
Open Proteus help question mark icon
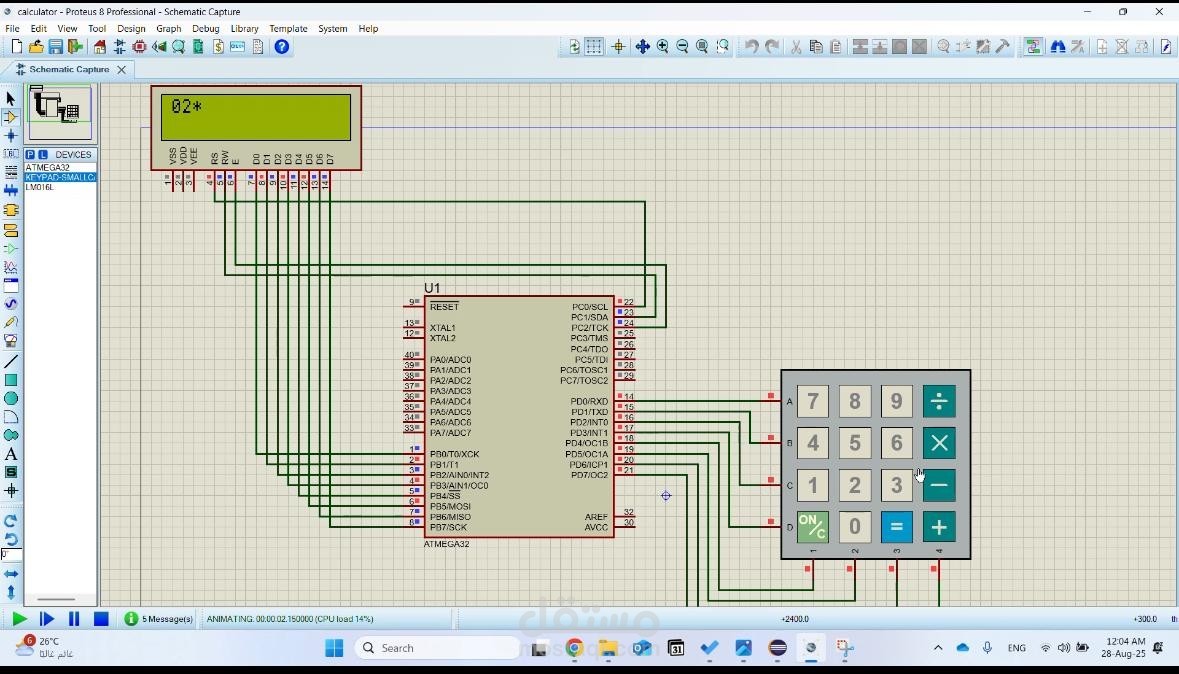(x=281, y=47)
